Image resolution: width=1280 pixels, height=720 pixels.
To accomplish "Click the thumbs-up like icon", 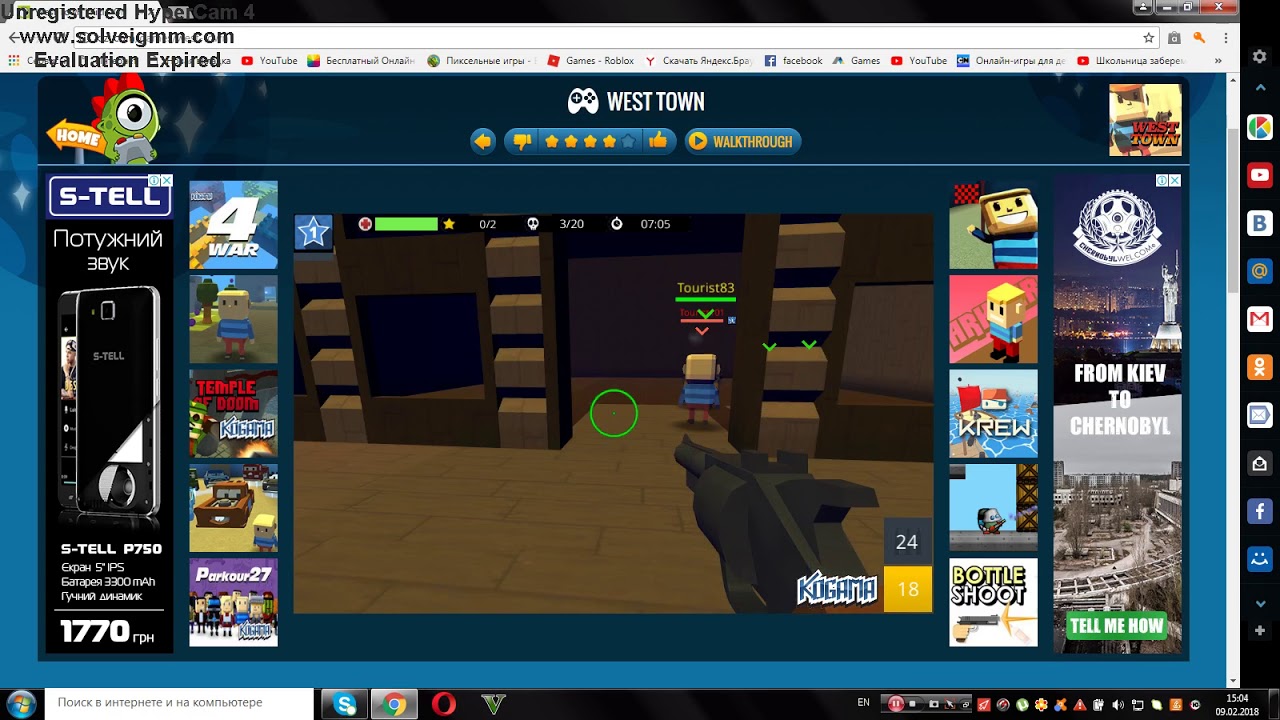I will (x=657, y=142).
